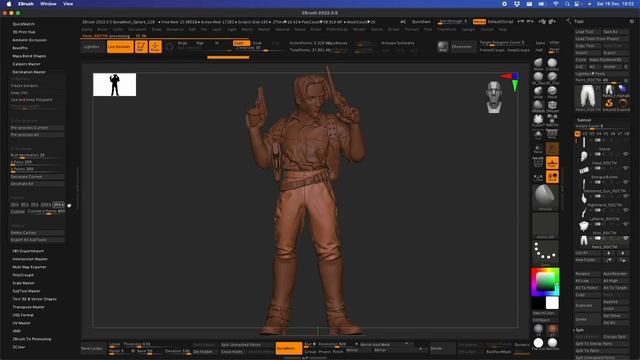Select the Head_RDCTM subtool thumbnail

point(584,156)
